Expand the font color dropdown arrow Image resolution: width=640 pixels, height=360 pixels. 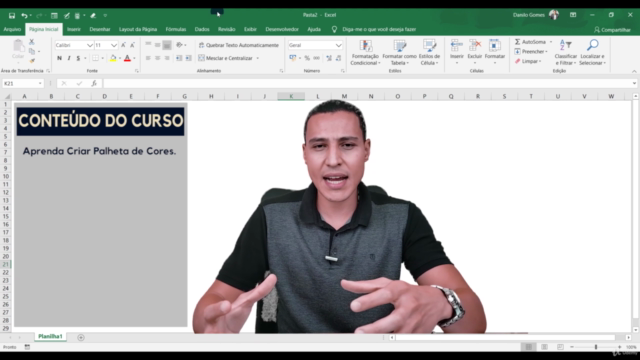click(134, 58)
